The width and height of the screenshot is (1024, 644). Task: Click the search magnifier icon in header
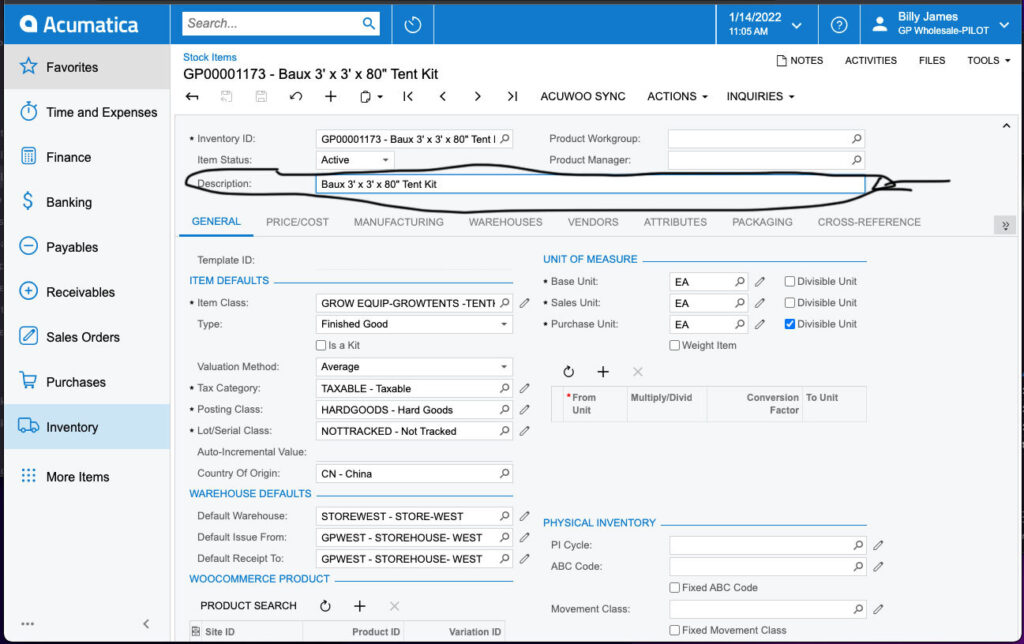coord(369,24)
